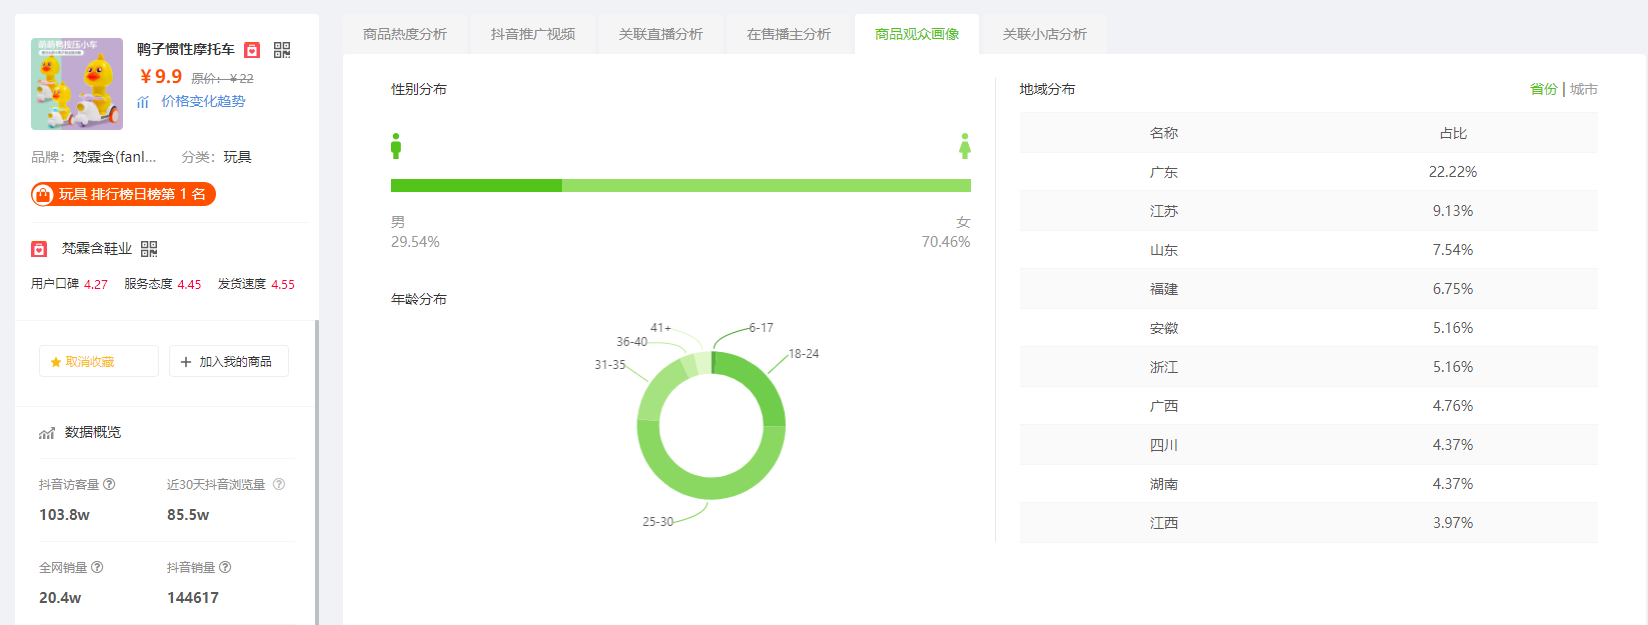Click the 用户口碑 4.27 rating
The image size is (1648, 625).
pos(69,284)
